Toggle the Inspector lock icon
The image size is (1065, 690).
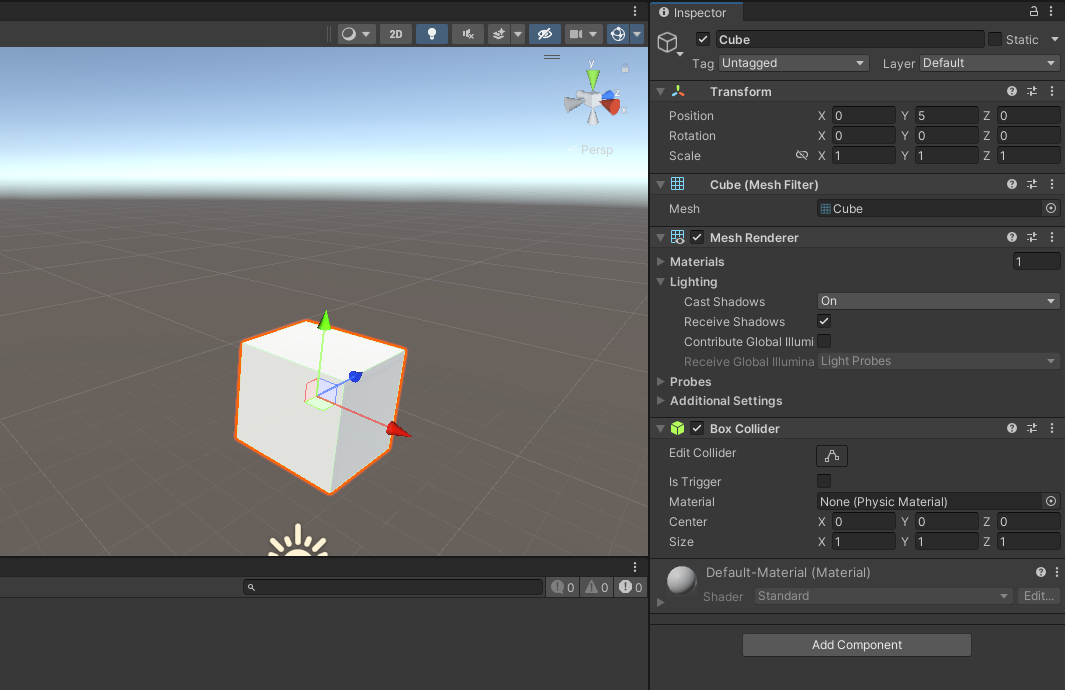[x=1034, y=12]
